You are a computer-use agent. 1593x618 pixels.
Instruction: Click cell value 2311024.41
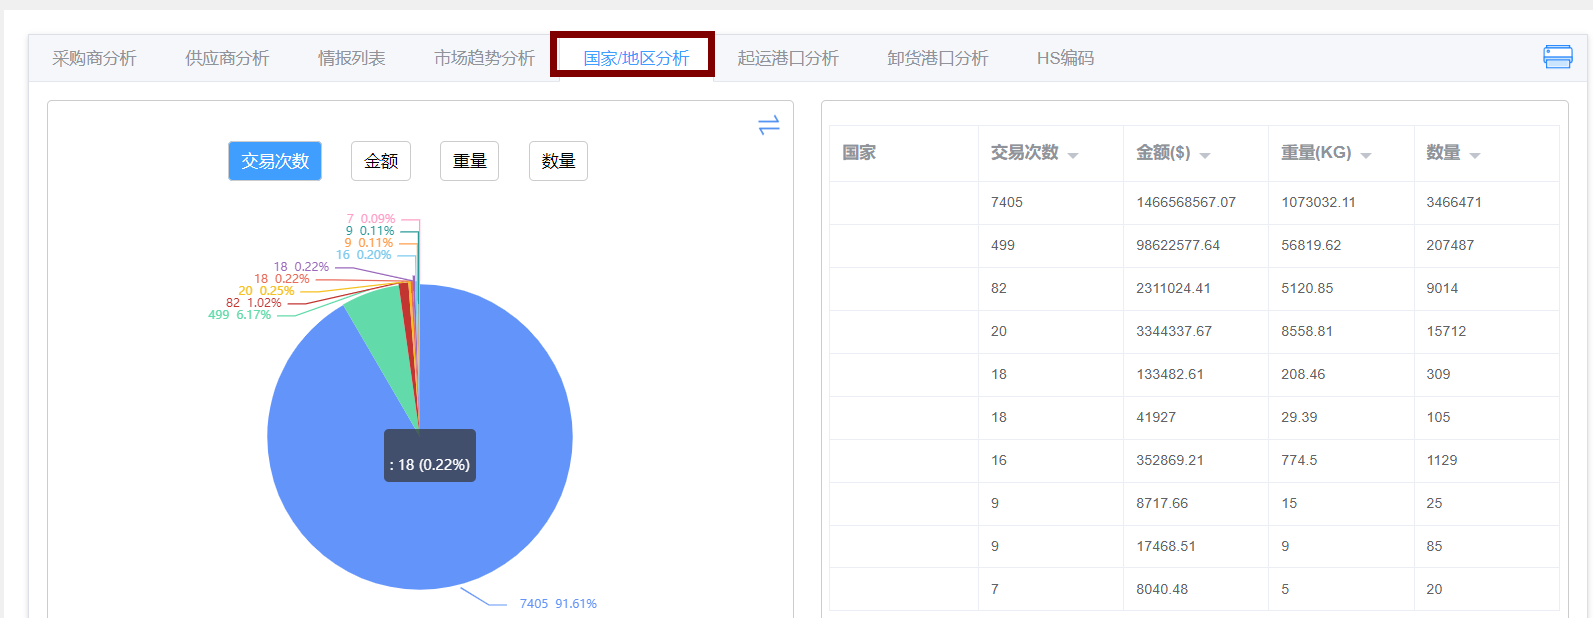[1173, 288]
